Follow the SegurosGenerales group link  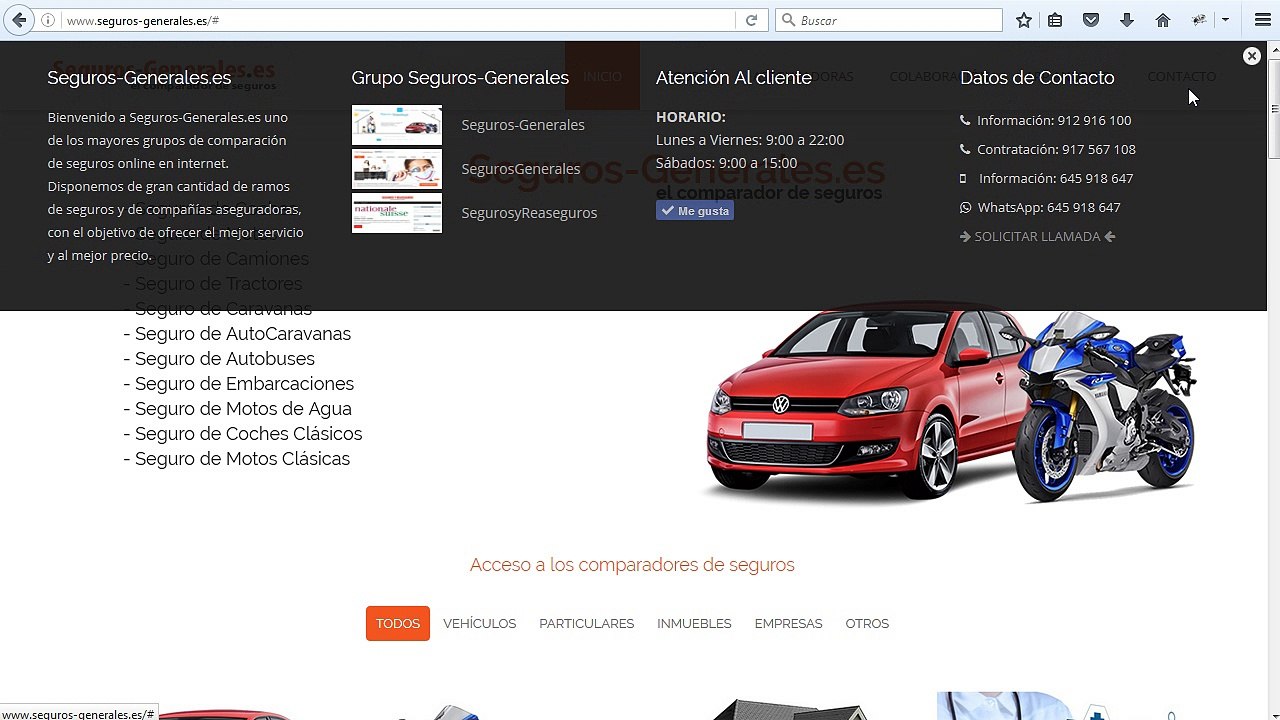tap(521, 169)
